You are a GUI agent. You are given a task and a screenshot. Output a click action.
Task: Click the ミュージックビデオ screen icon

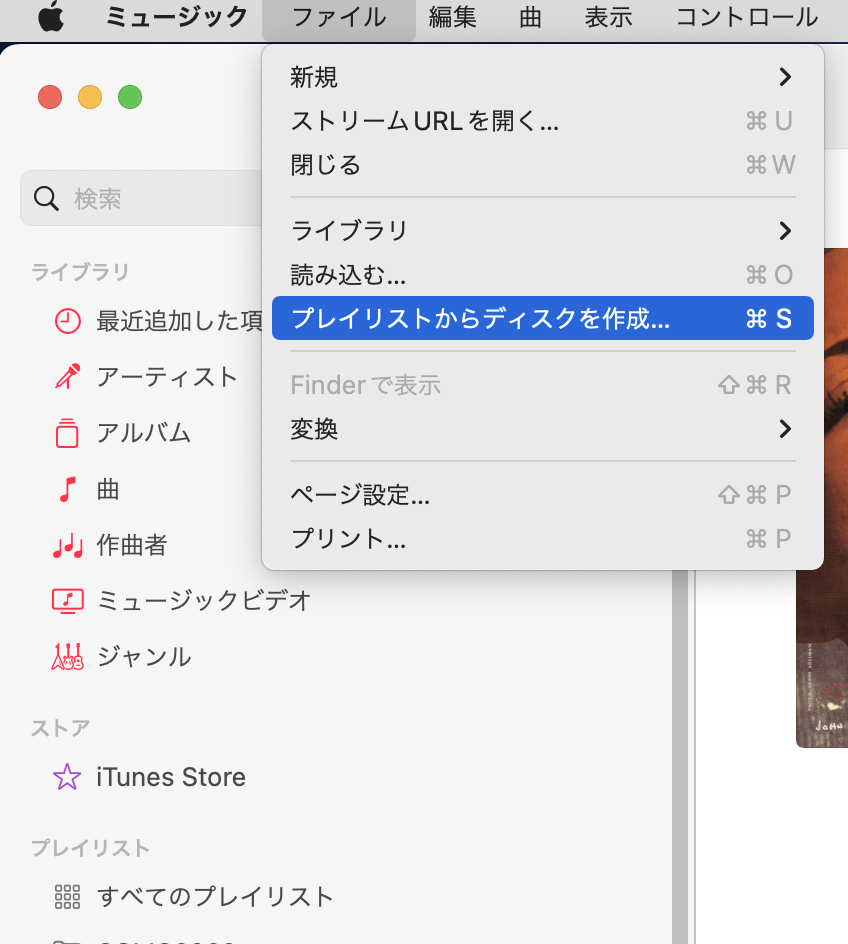tap(67, 601)
